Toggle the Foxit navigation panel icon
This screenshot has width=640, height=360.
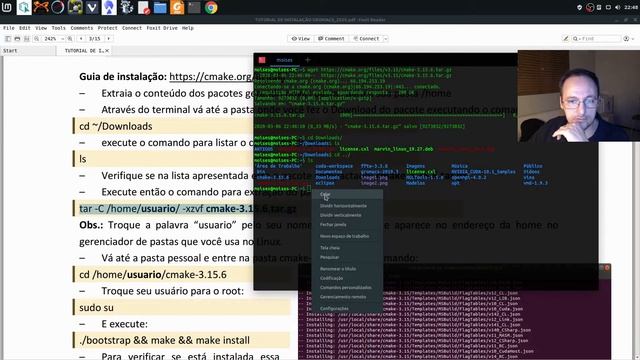click(8, 39)
